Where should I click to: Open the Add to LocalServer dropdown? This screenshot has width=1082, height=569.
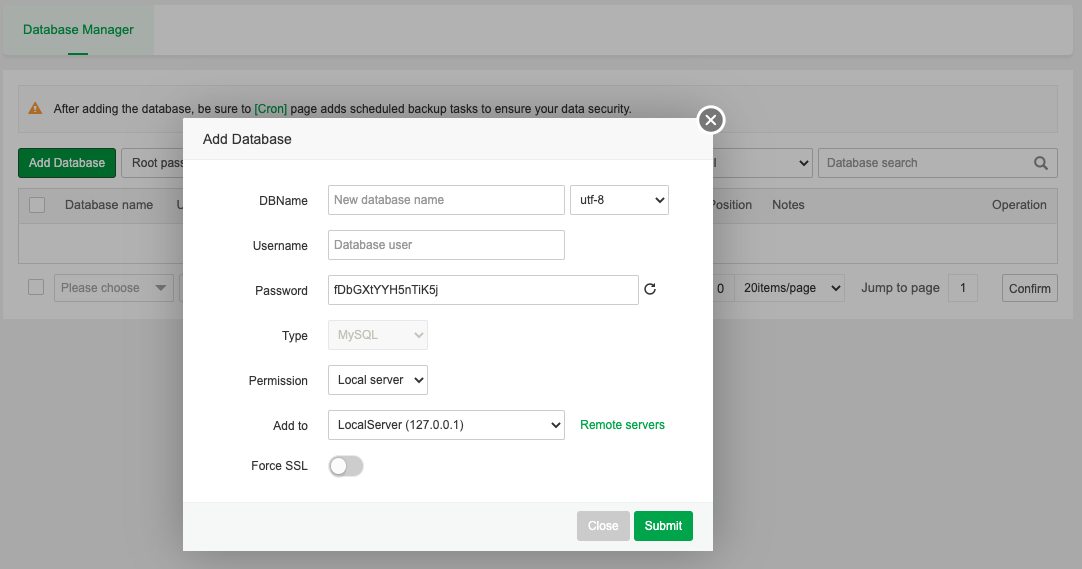(446, 425)
